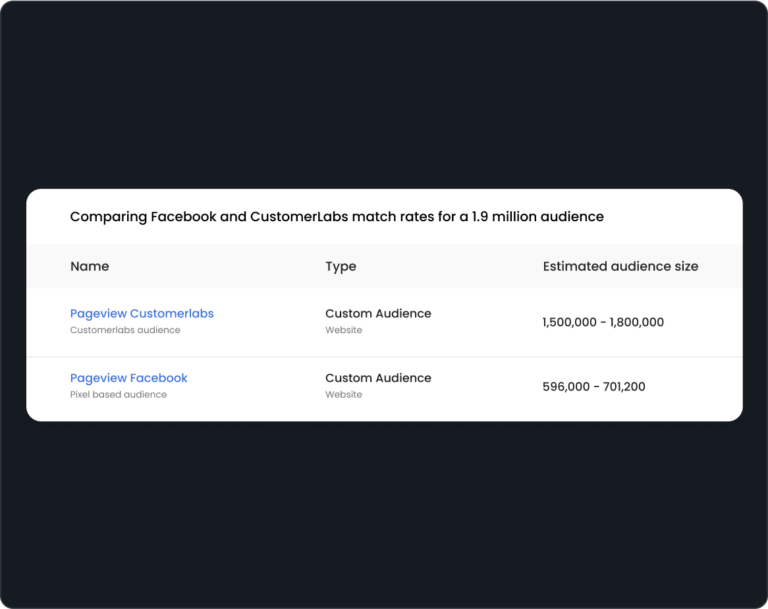
Task: Click Custom Audience in the Pageview Facebook row
Action: point(378,378)
